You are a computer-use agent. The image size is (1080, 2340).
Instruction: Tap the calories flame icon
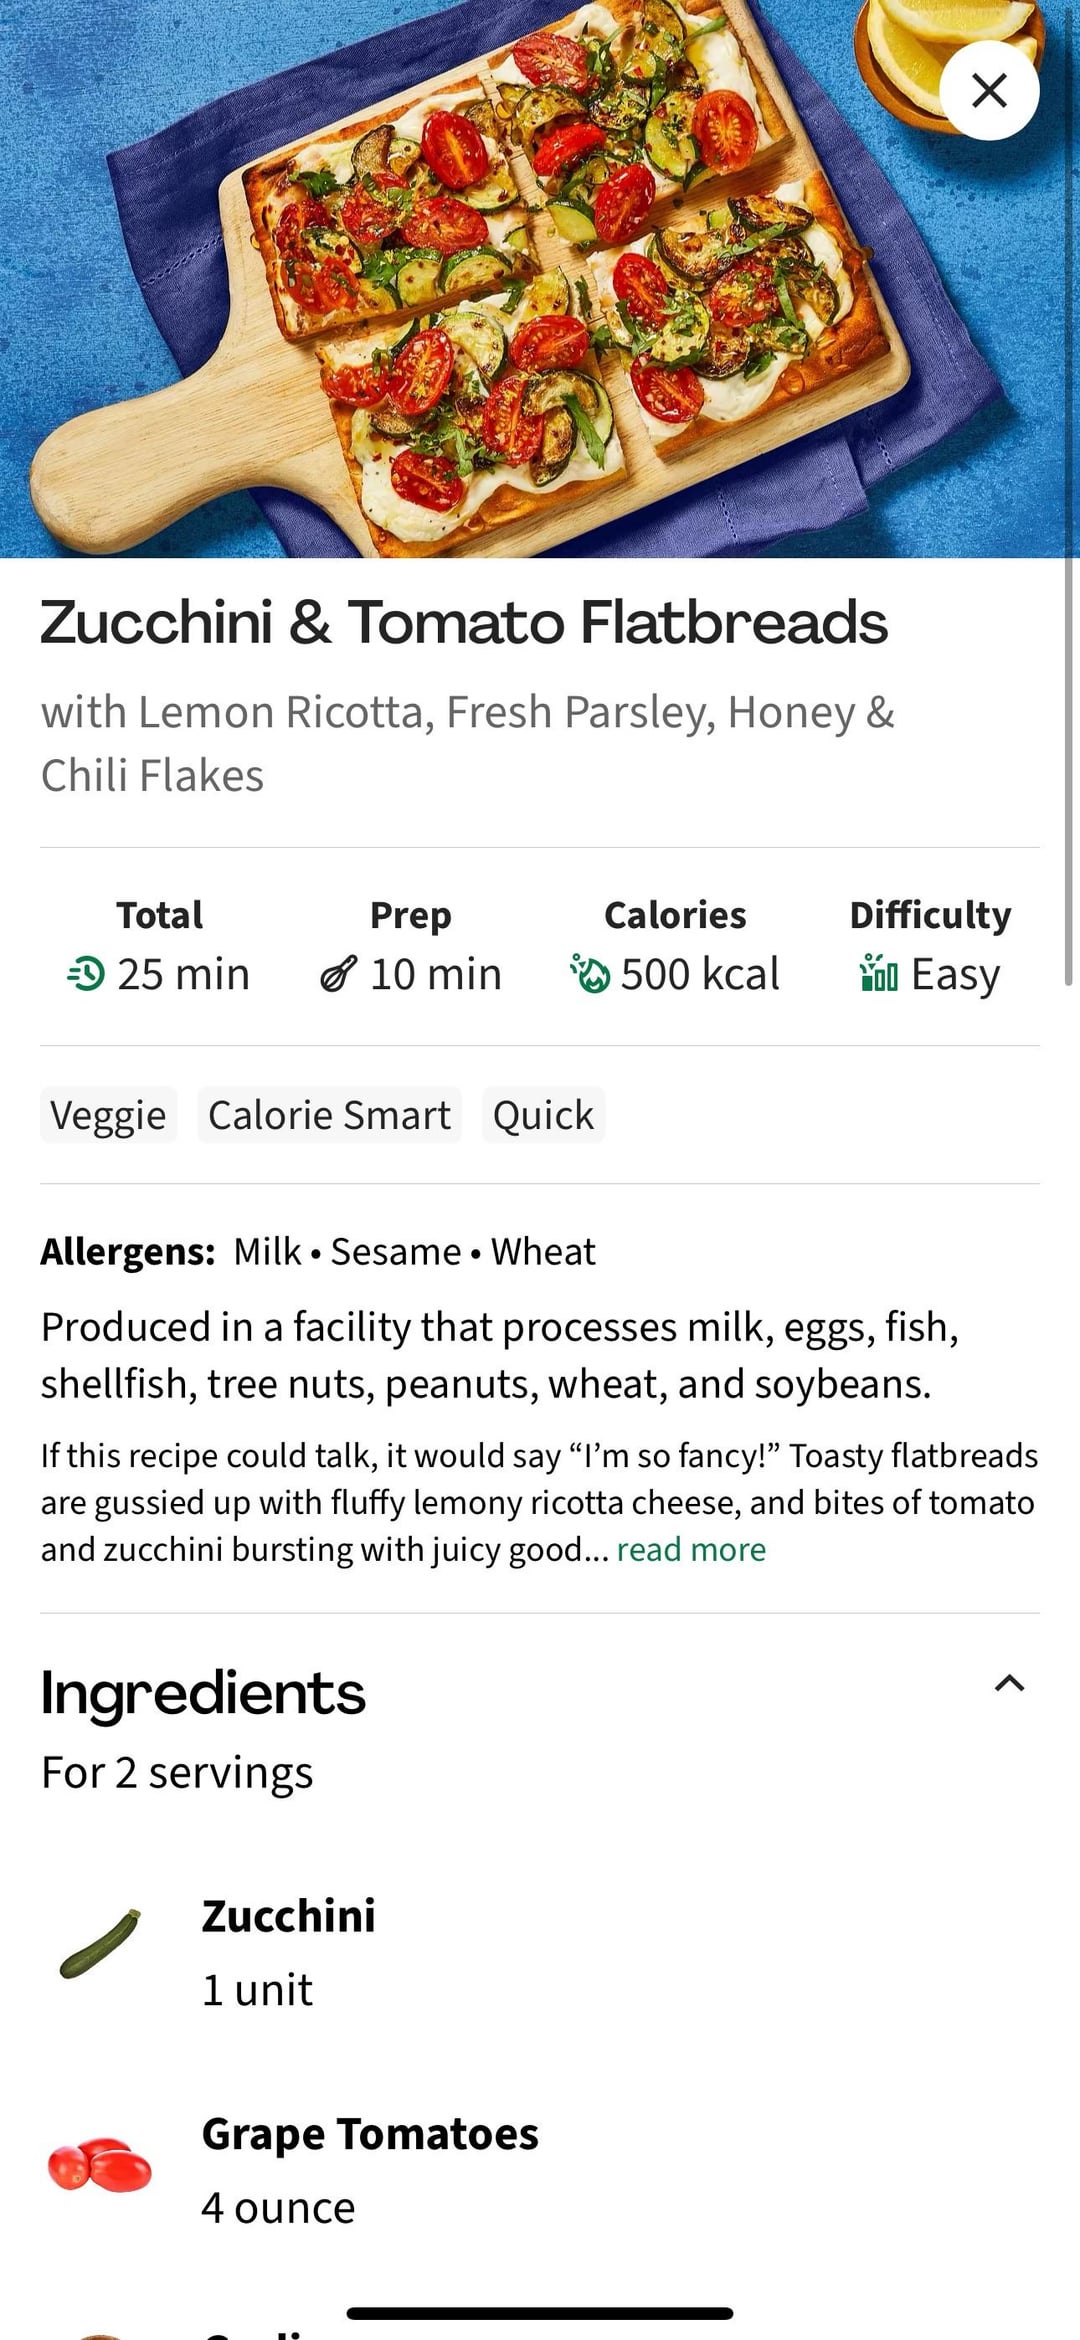(x=590, y=974)
